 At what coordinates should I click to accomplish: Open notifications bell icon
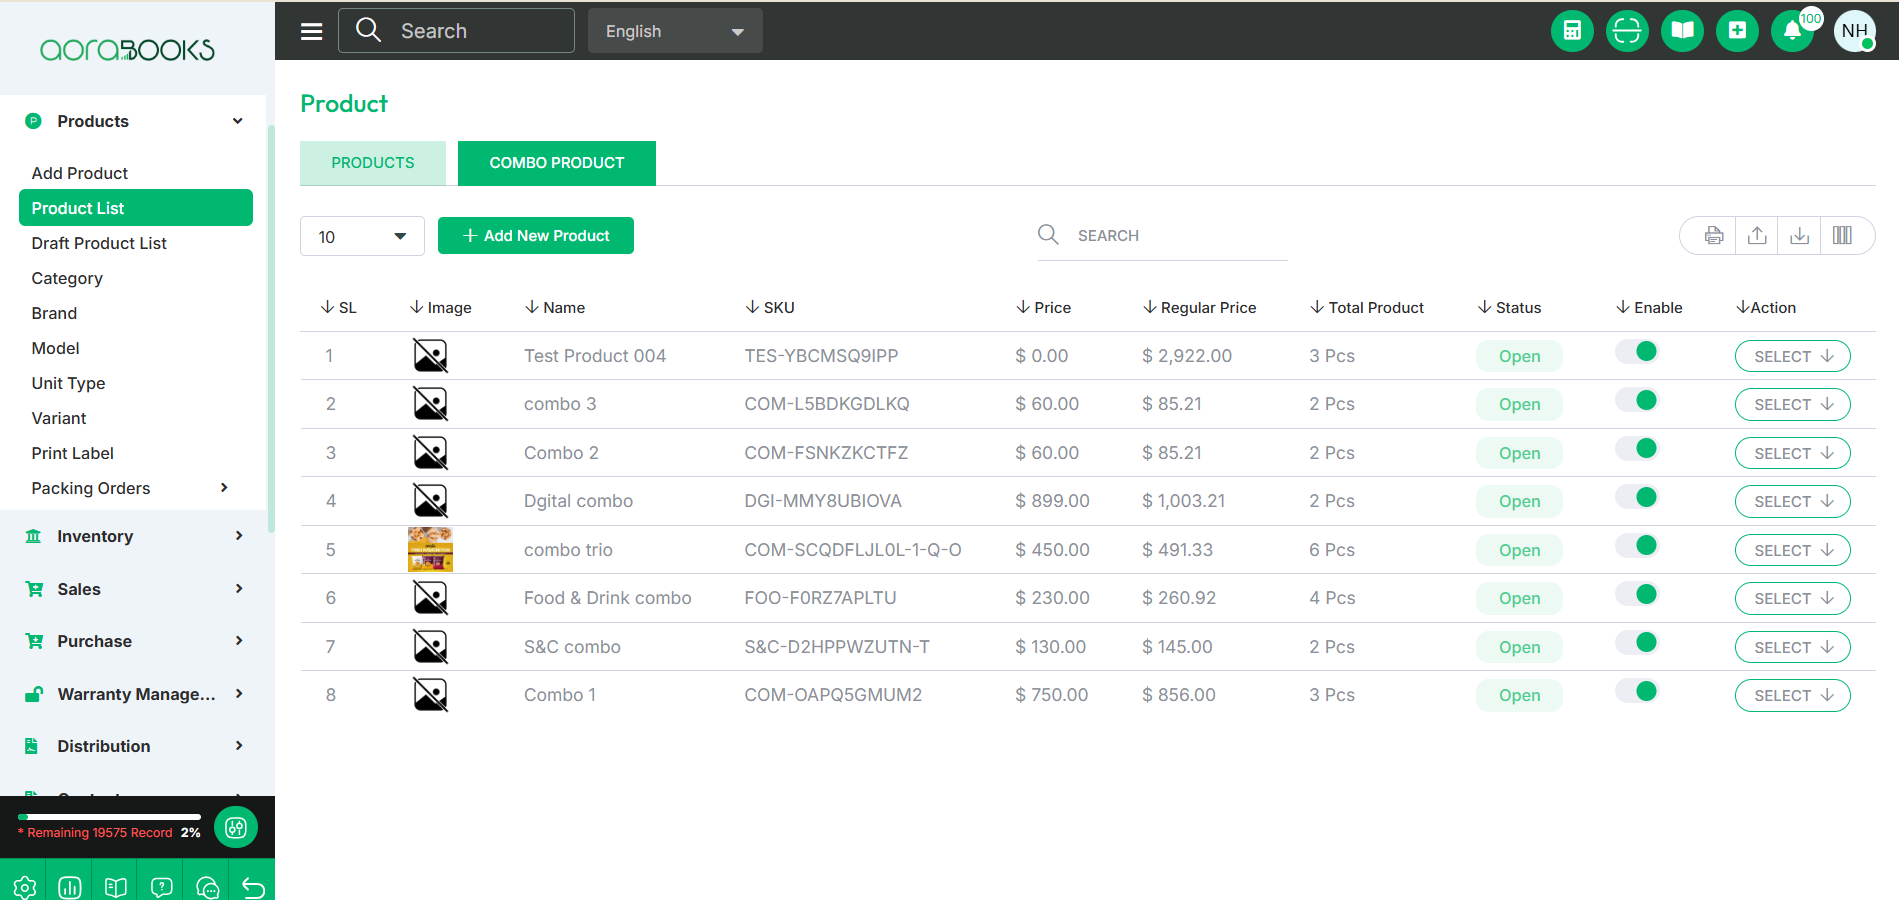pos(1792,31)
